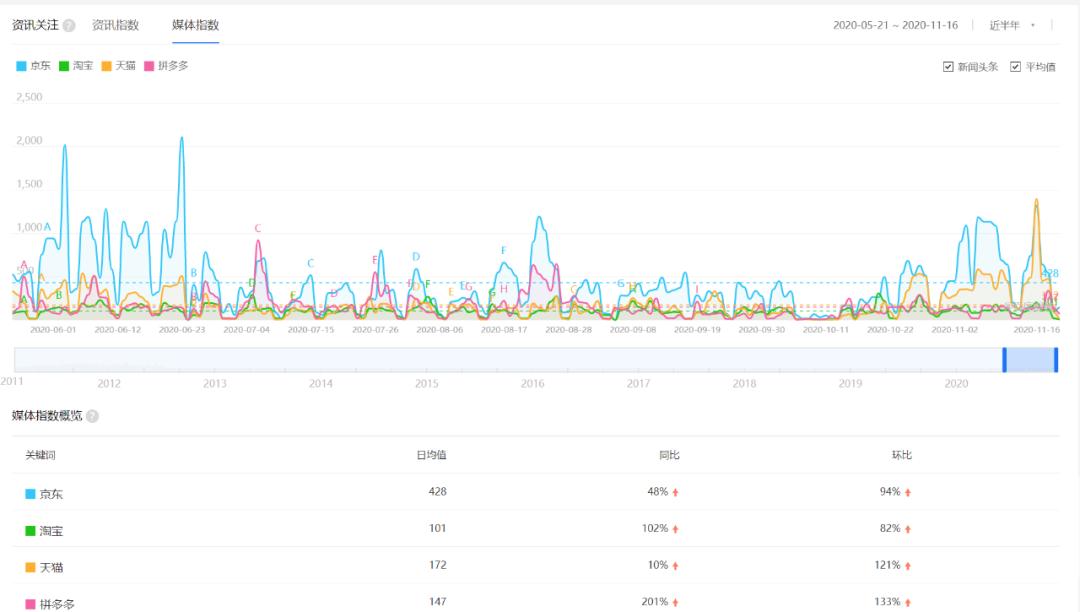Click the blue F news marker

503,250
